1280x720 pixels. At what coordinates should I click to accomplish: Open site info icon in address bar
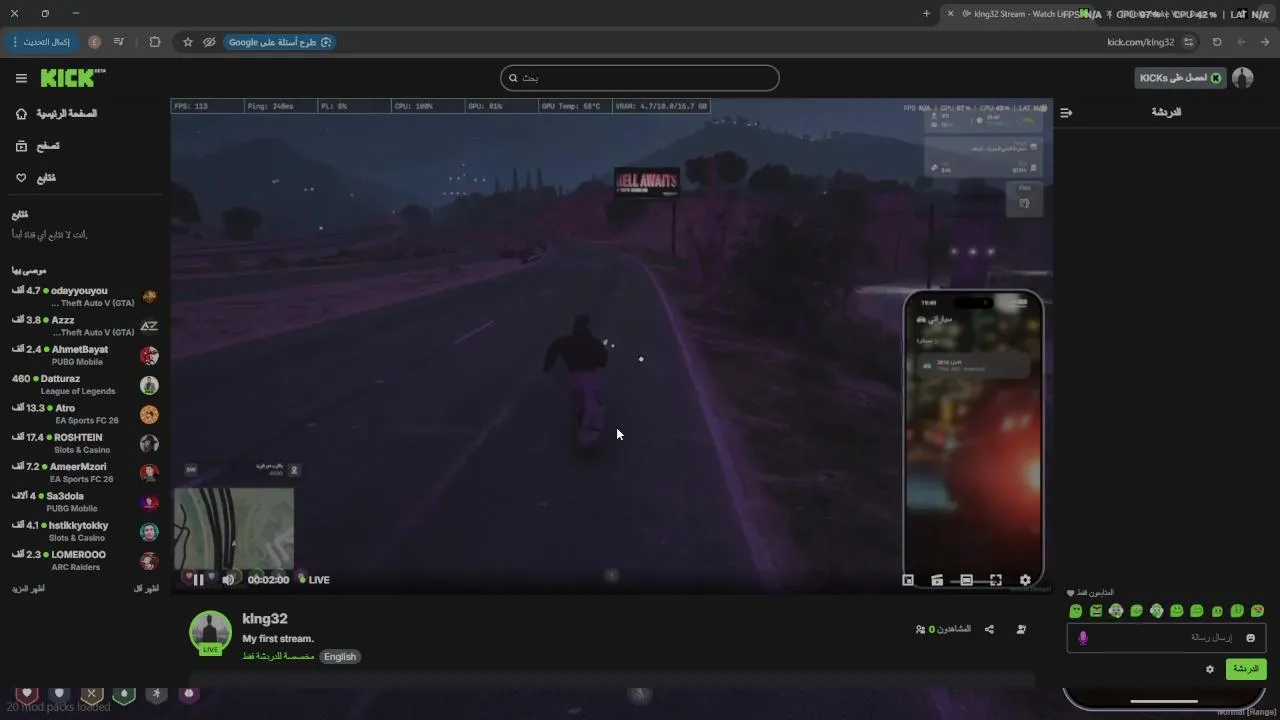[1188, 42]
